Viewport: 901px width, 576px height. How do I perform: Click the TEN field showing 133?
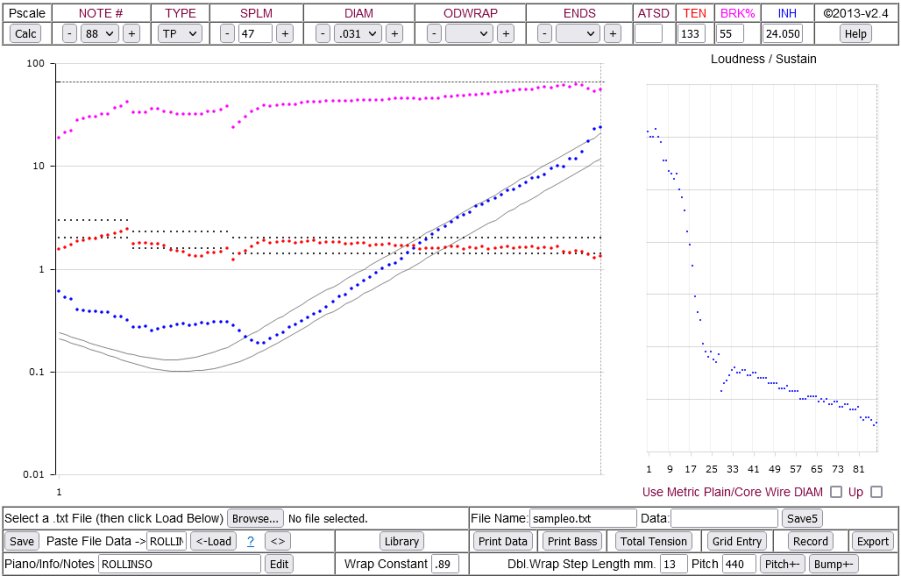pos(692,34)
